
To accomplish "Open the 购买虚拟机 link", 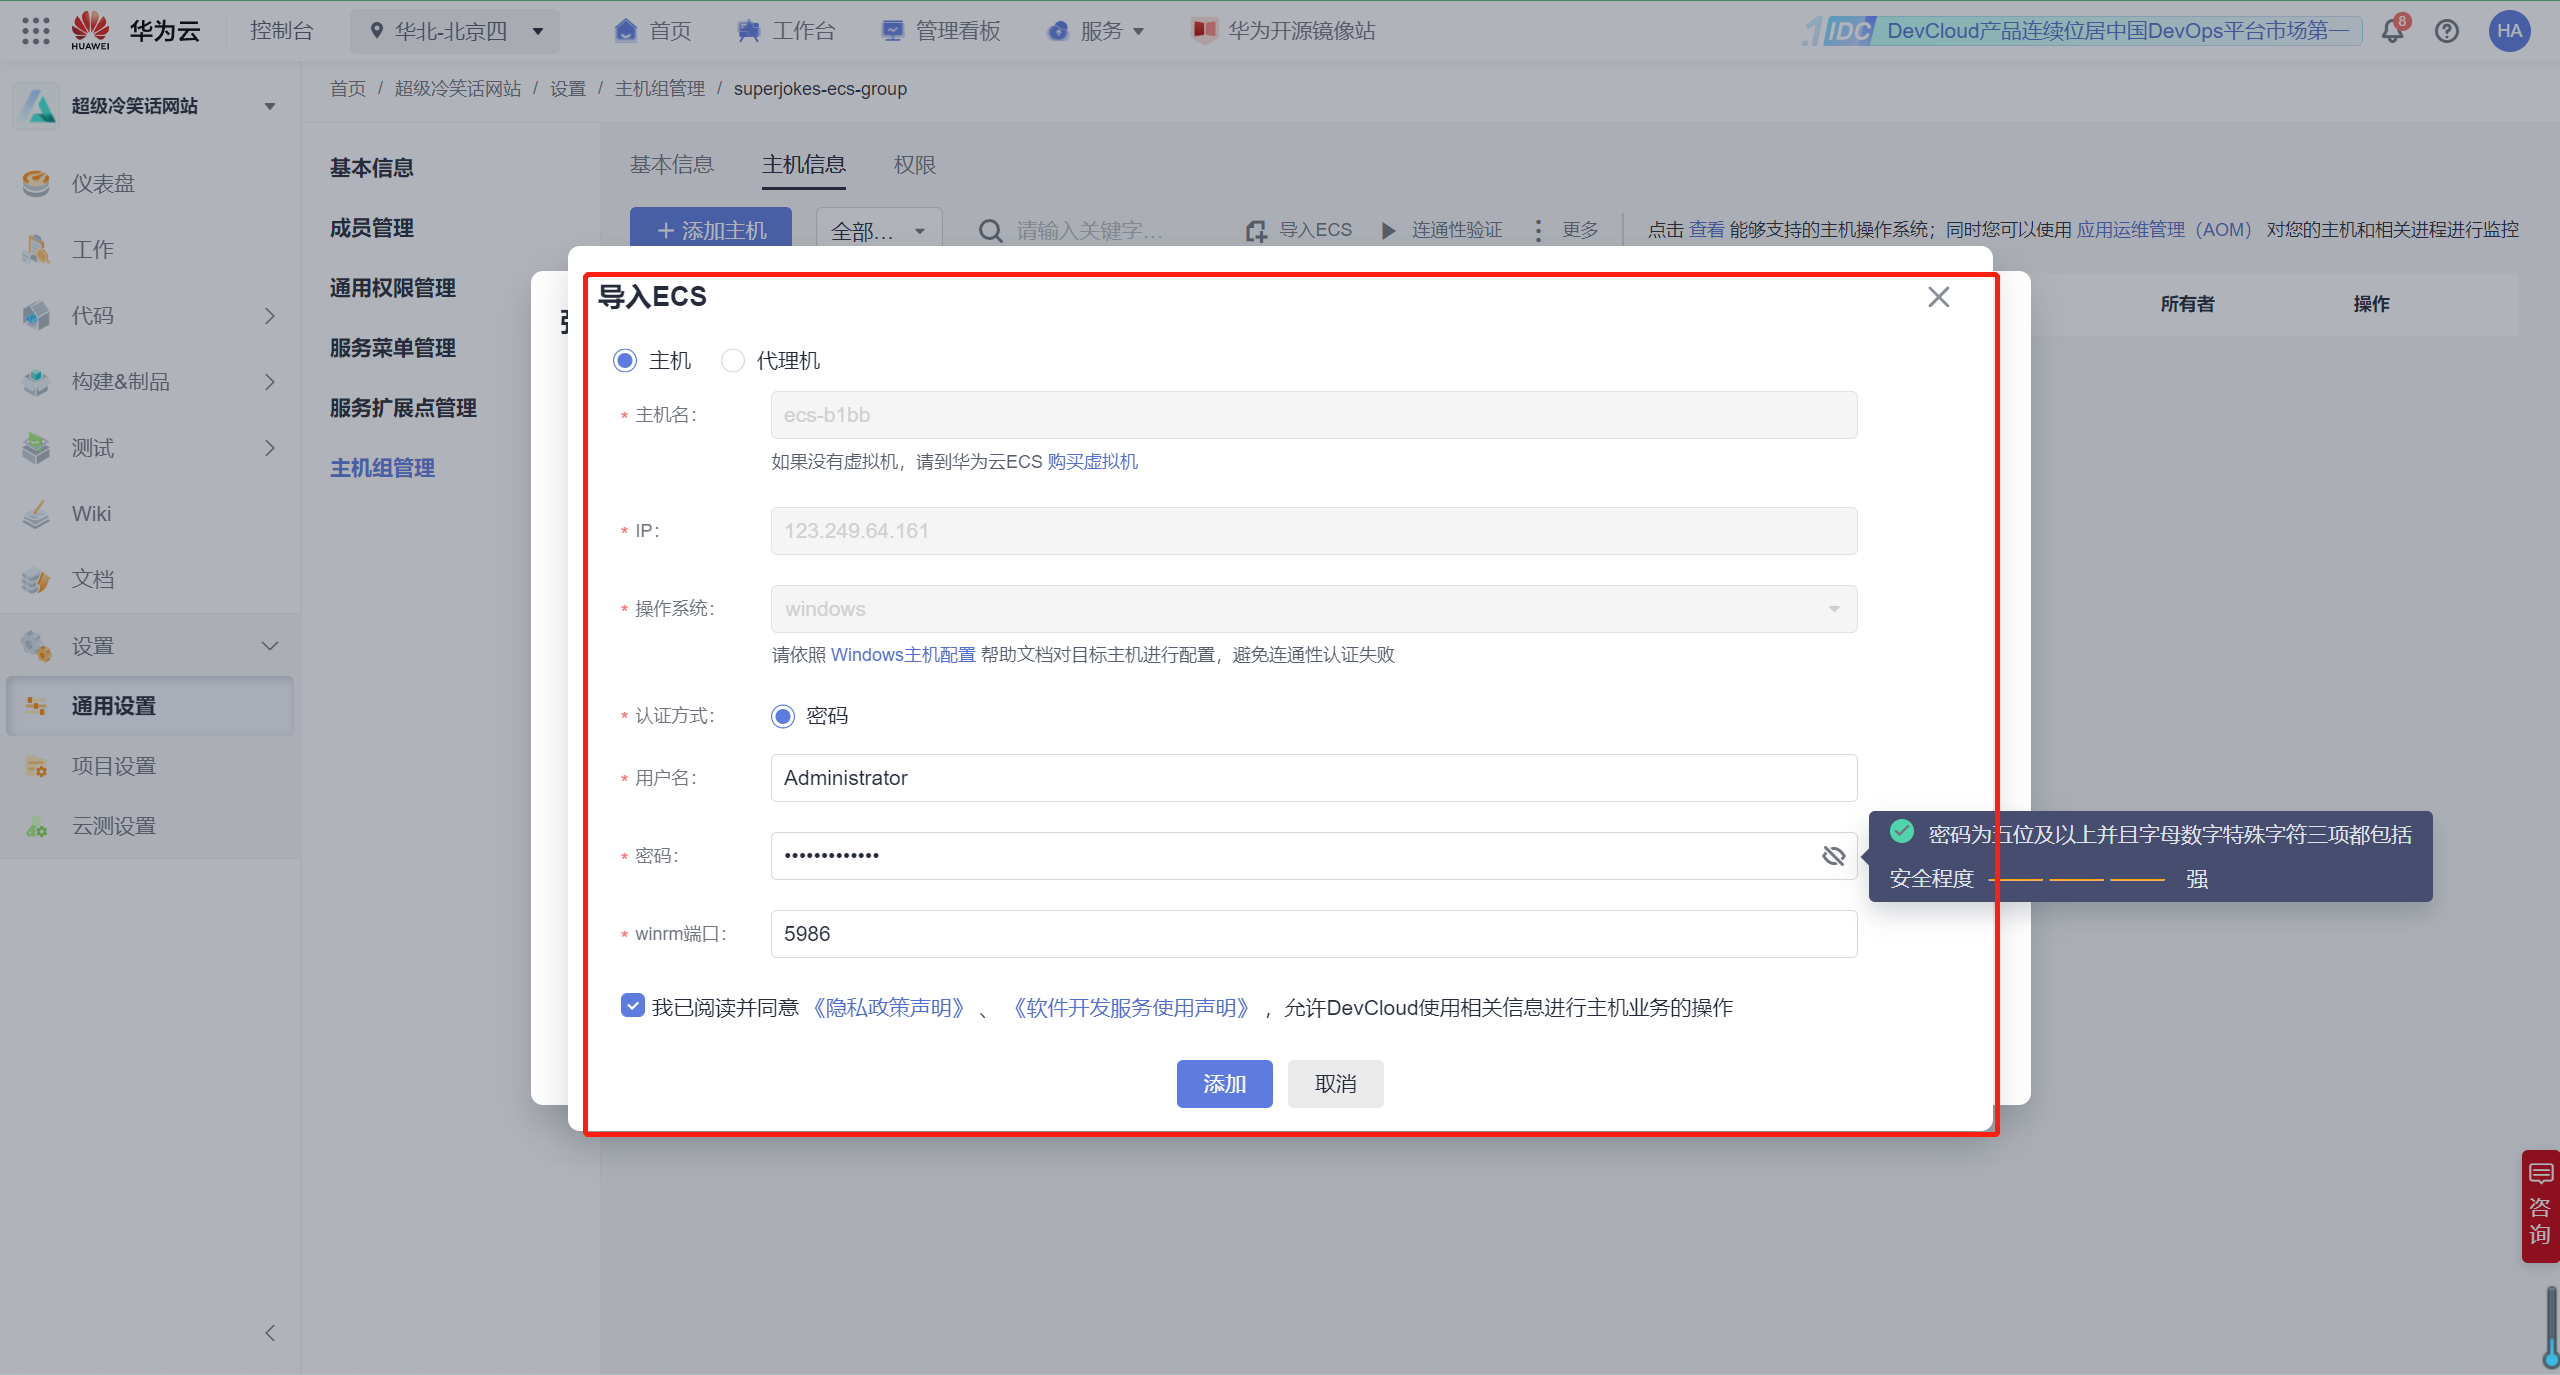I will pos(1093,462).
